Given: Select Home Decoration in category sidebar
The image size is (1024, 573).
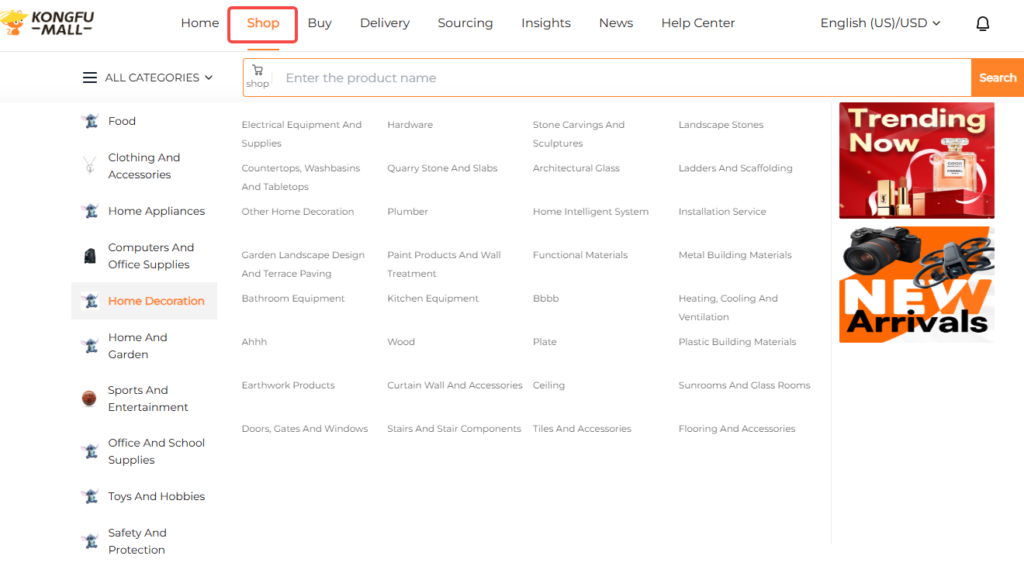Looking at the screenshot, I should coord(156,301).
